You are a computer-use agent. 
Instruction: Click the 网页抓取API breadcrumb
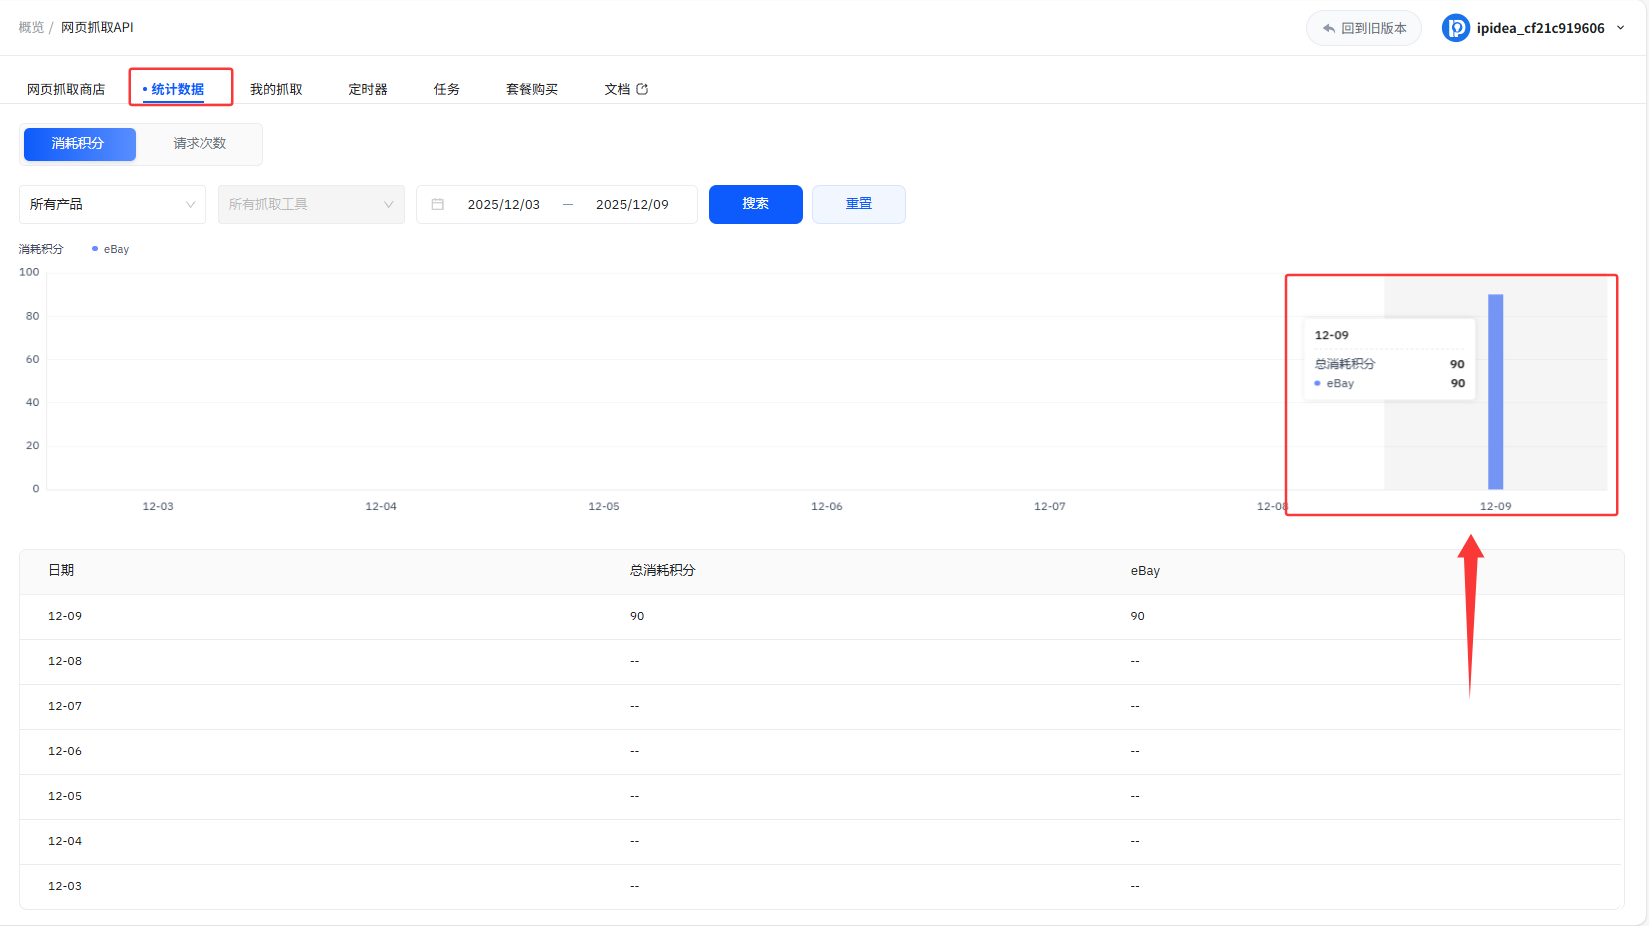click(x=97, y=27)
